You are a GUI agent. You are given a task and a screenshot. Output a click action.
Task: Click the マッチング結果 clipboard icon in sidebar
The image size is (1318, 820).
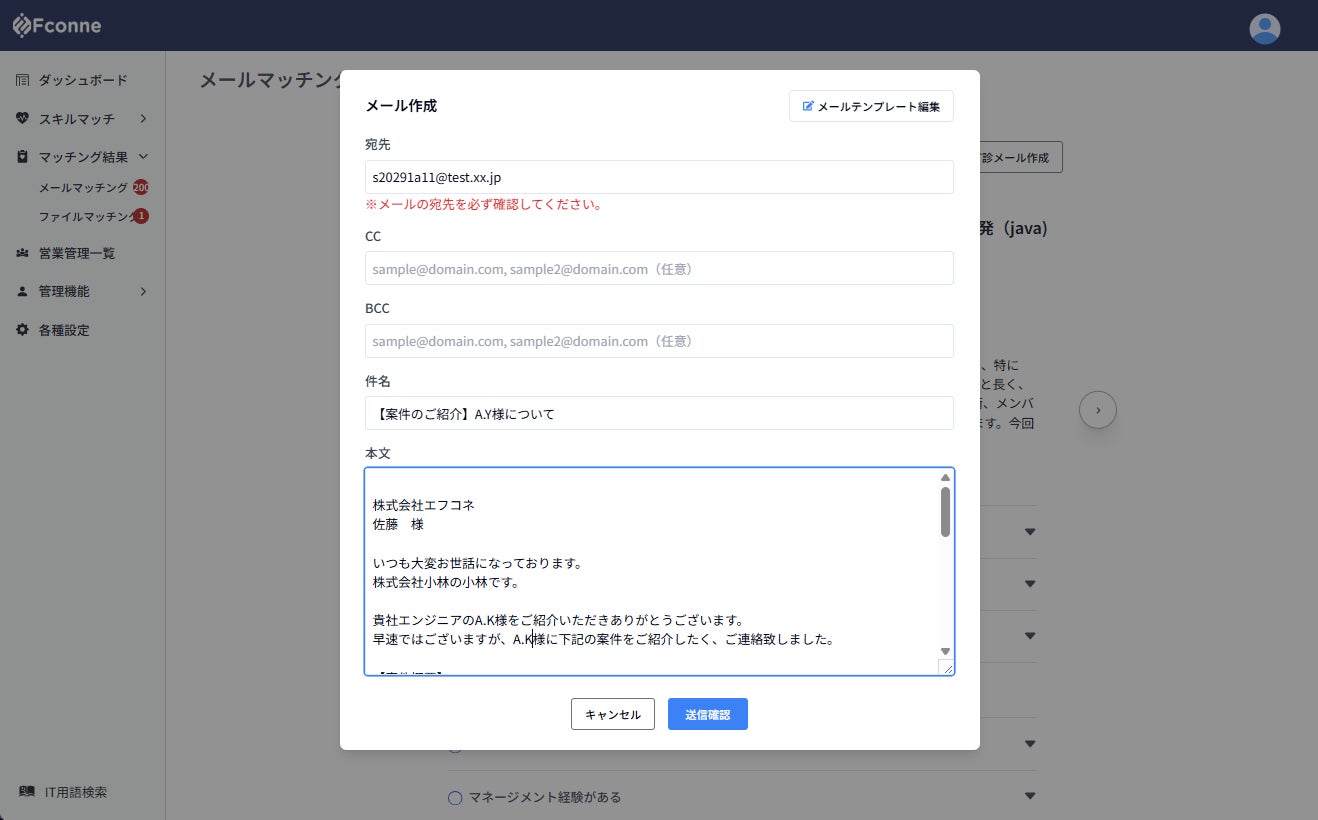pyautogui.click(x=23, y=157)
